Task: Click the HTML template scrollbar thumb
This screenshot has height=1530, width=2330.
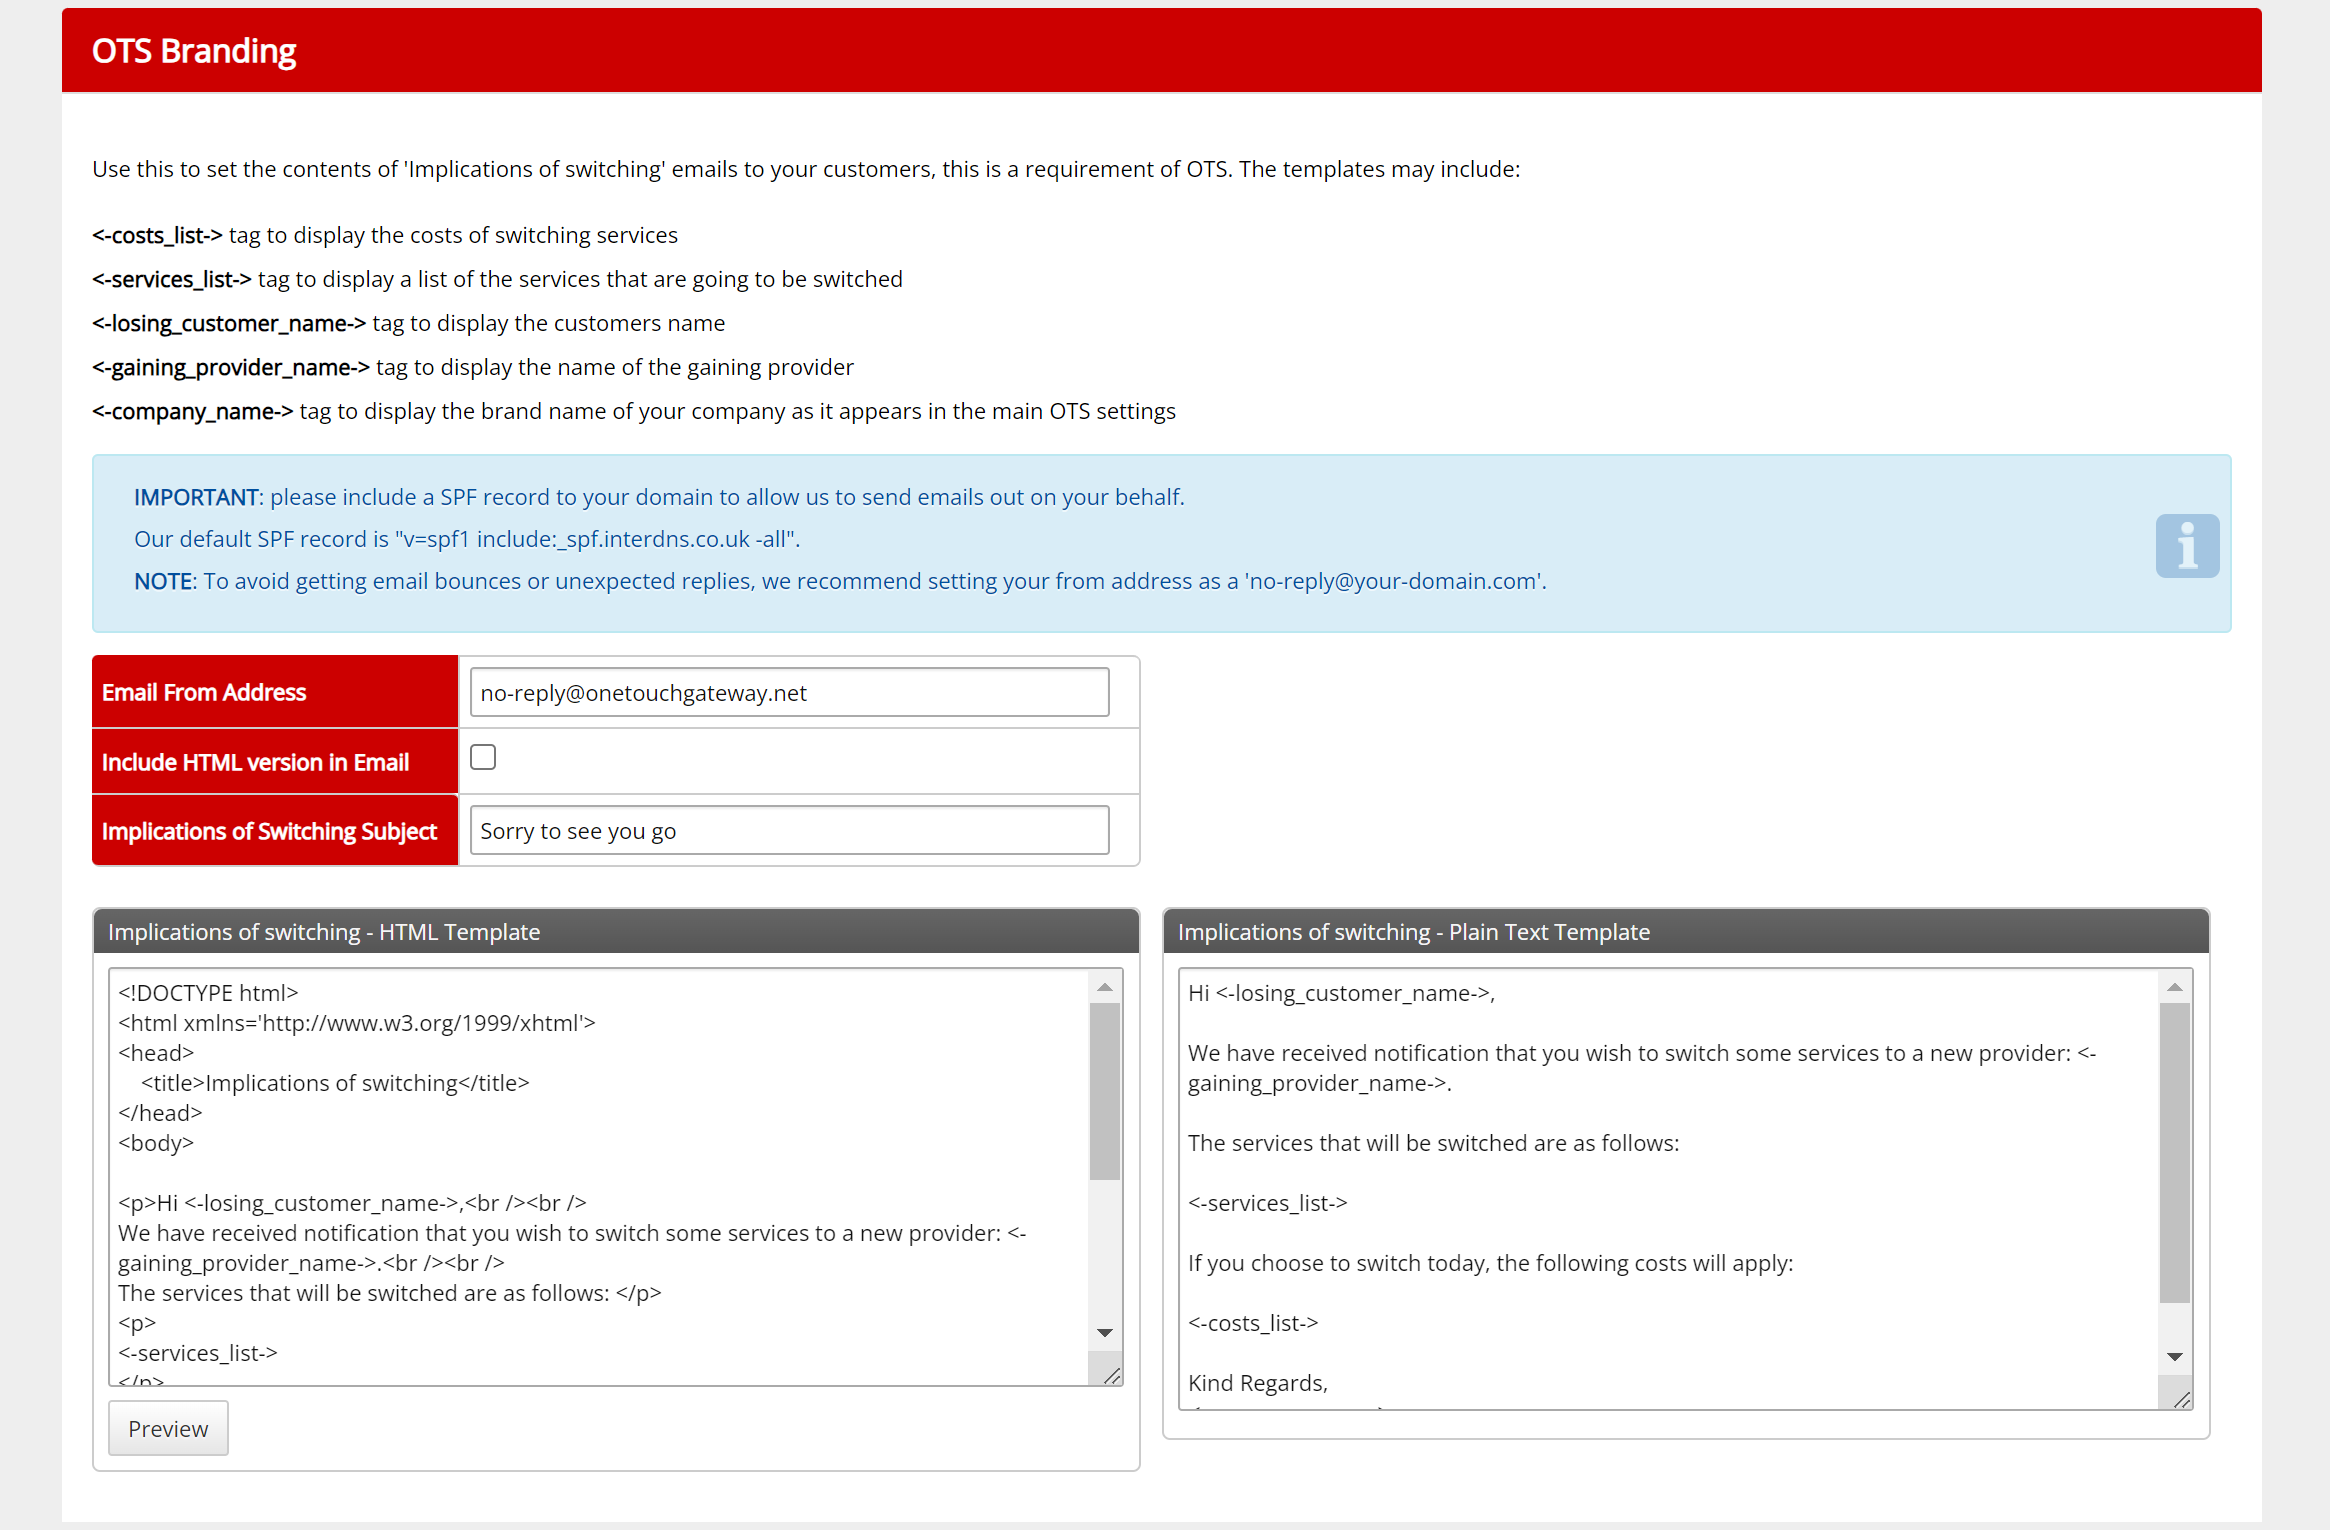Action: pyautogui.click(x=1105, y=1091)
